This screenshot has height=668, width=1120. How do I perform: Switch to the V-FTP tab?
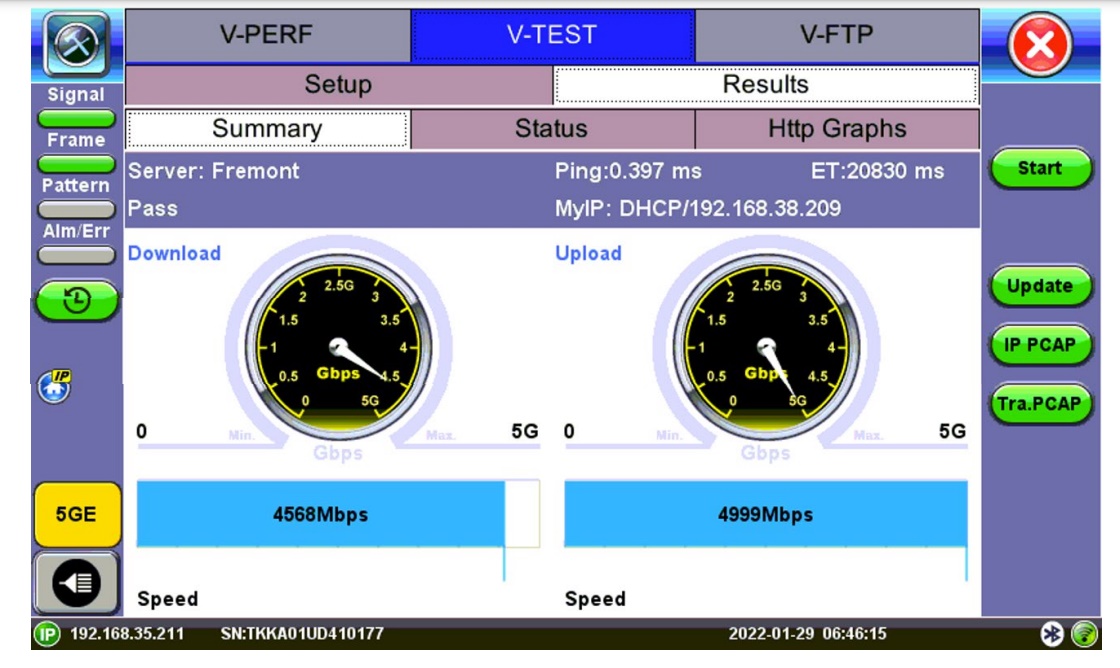click(836, 35)
